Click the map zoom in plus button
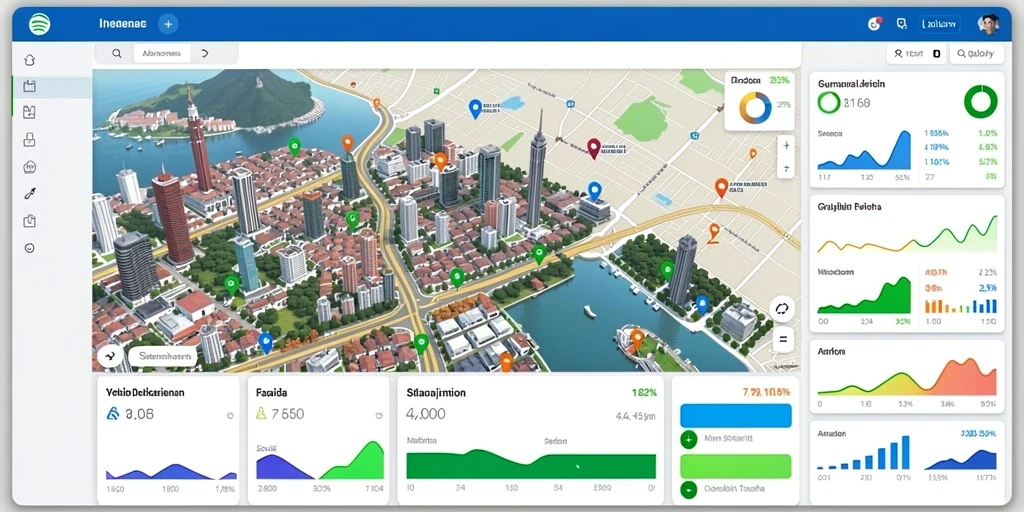 coord(786,146)
